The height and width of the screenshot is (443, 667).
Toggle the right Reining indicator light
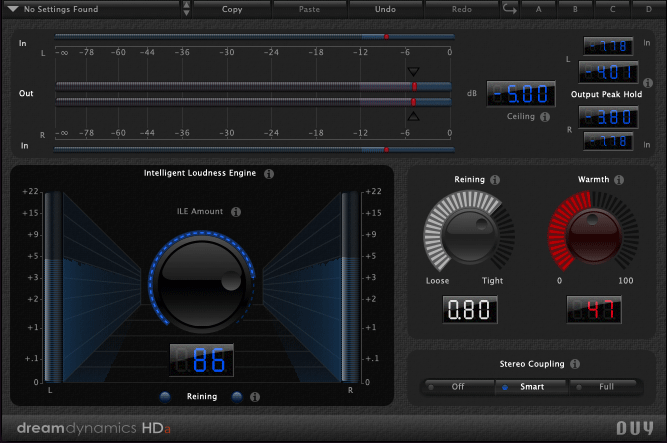(237, 397)
